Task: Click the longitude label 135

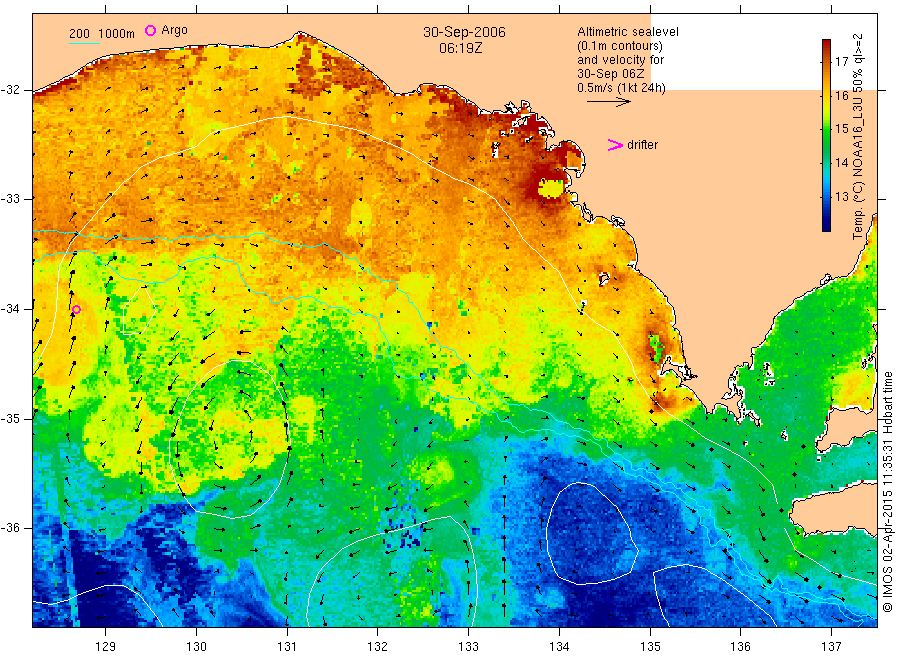Action: [x=650, y=647]
